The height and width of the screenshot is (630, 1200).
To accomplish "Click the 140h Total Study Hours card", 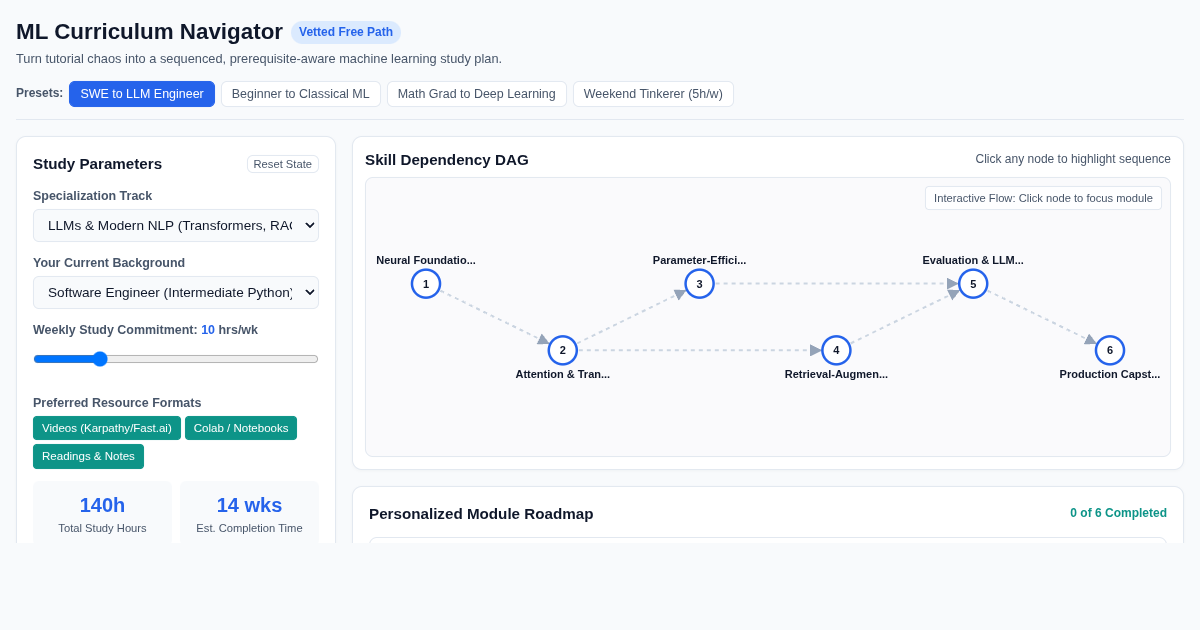I will [102, 512].
